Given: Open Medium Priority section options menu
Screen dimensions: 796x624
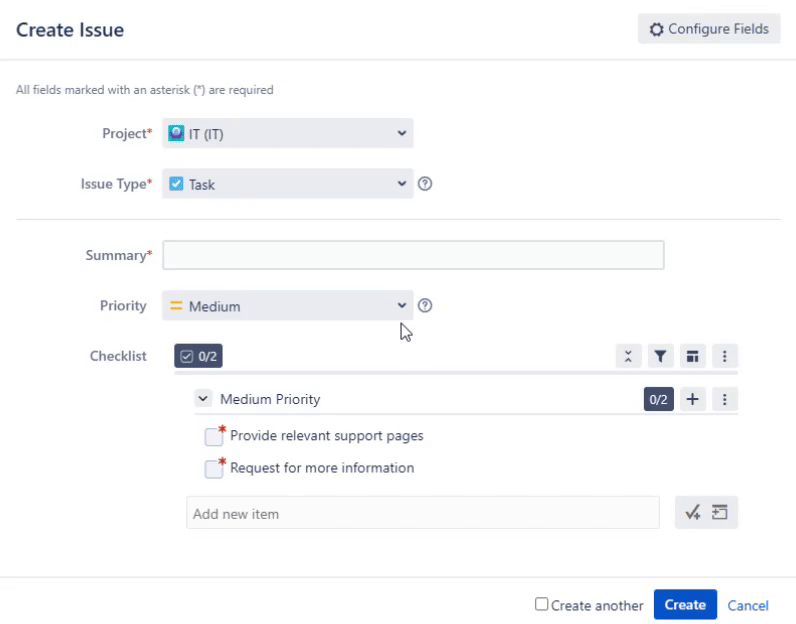Looking at the screenshot, I should [725, 399].
